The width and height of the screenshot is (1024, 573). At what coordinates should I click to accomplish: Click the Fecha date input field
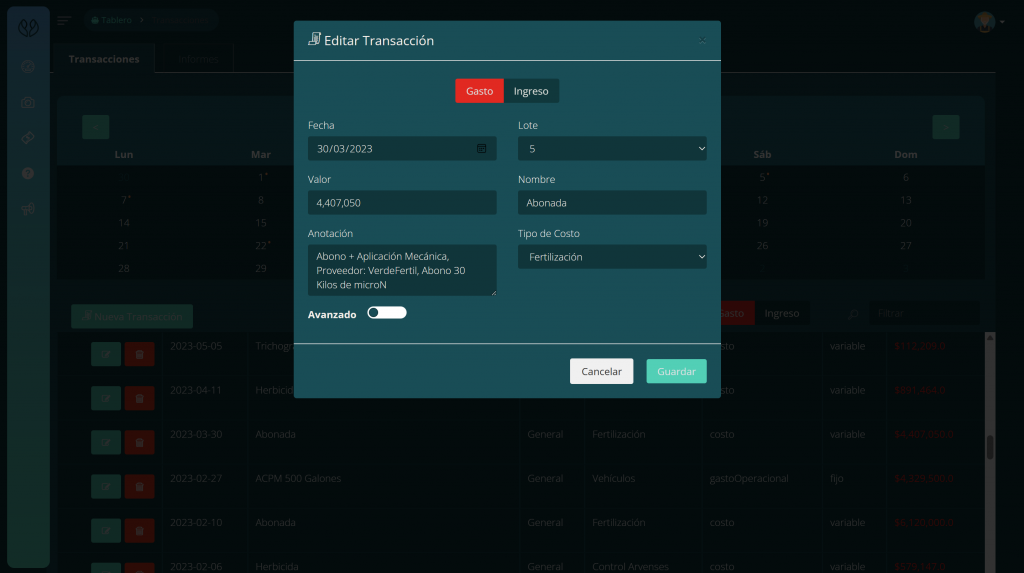point(402,148)
